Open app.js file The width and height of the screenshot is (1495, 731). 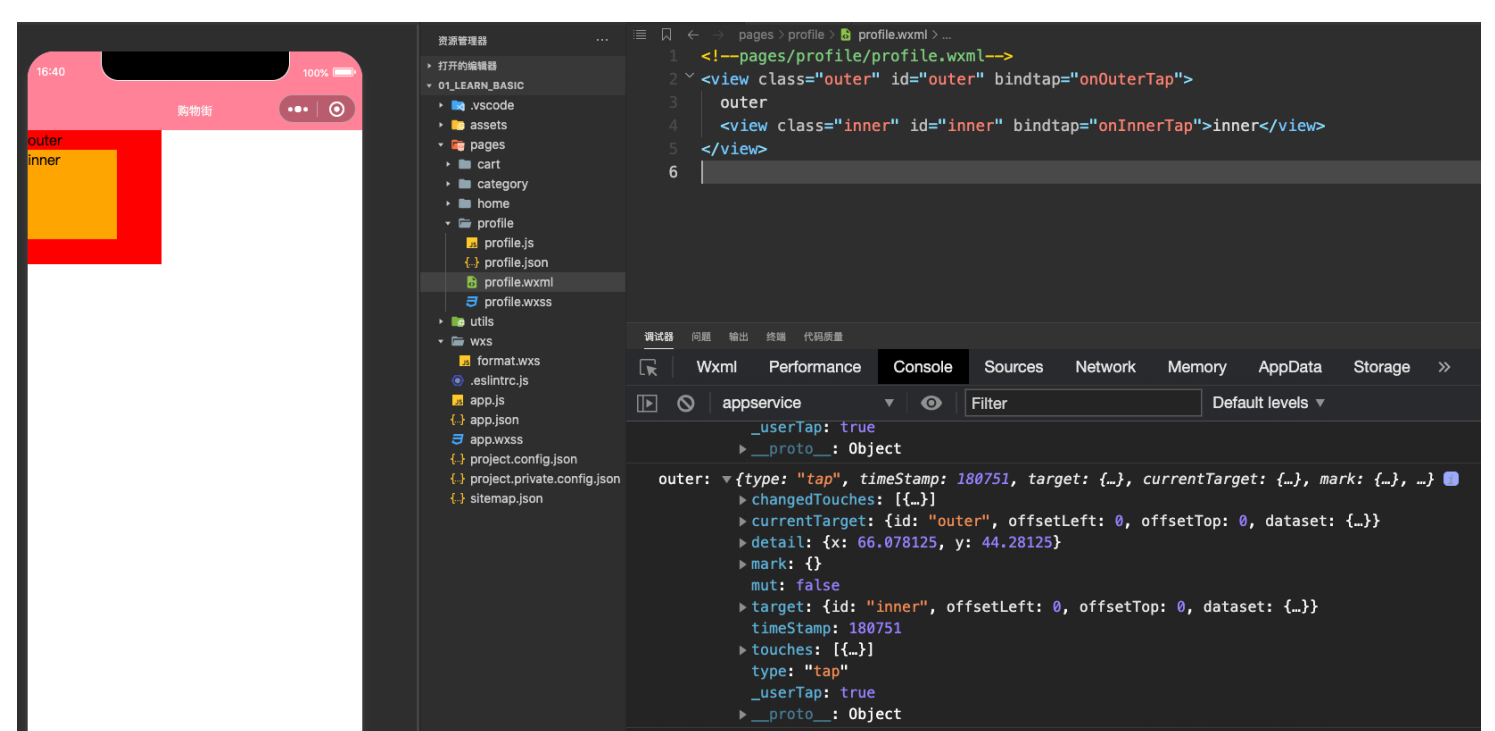click(x=487, y=400)
